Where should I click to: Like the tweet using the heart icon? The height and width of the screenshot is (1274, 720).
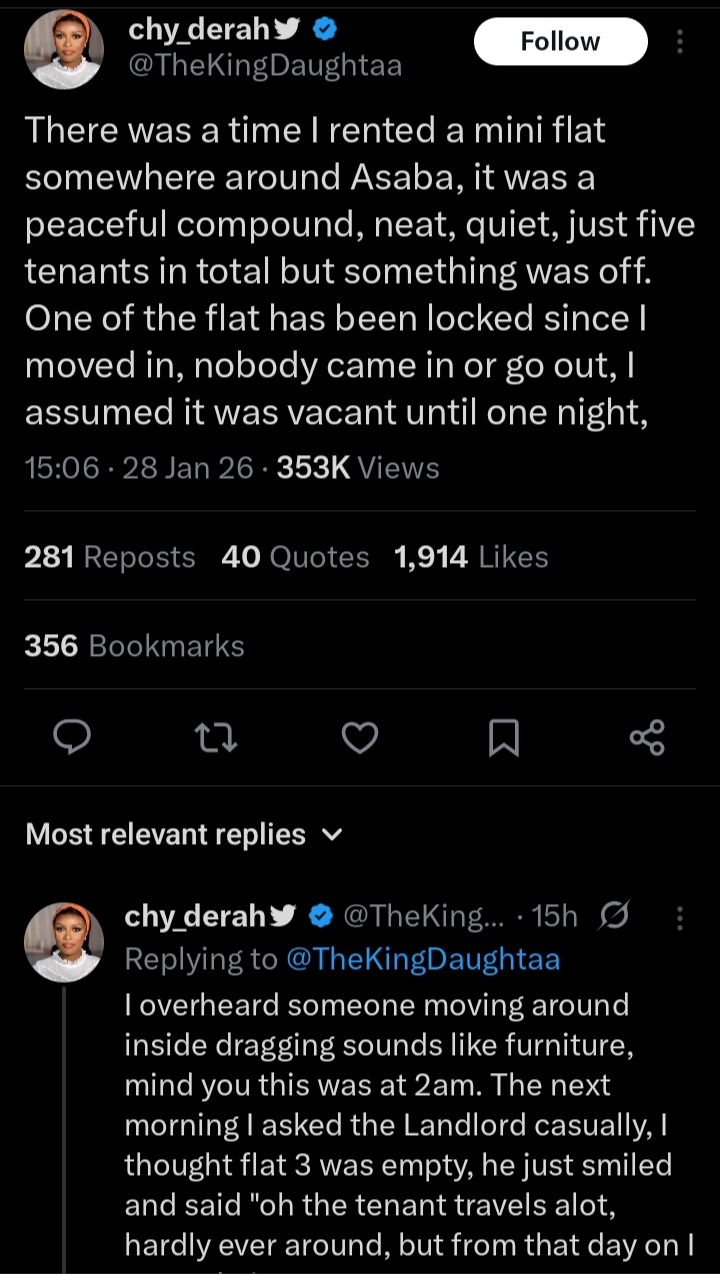(x=360, y=738)
